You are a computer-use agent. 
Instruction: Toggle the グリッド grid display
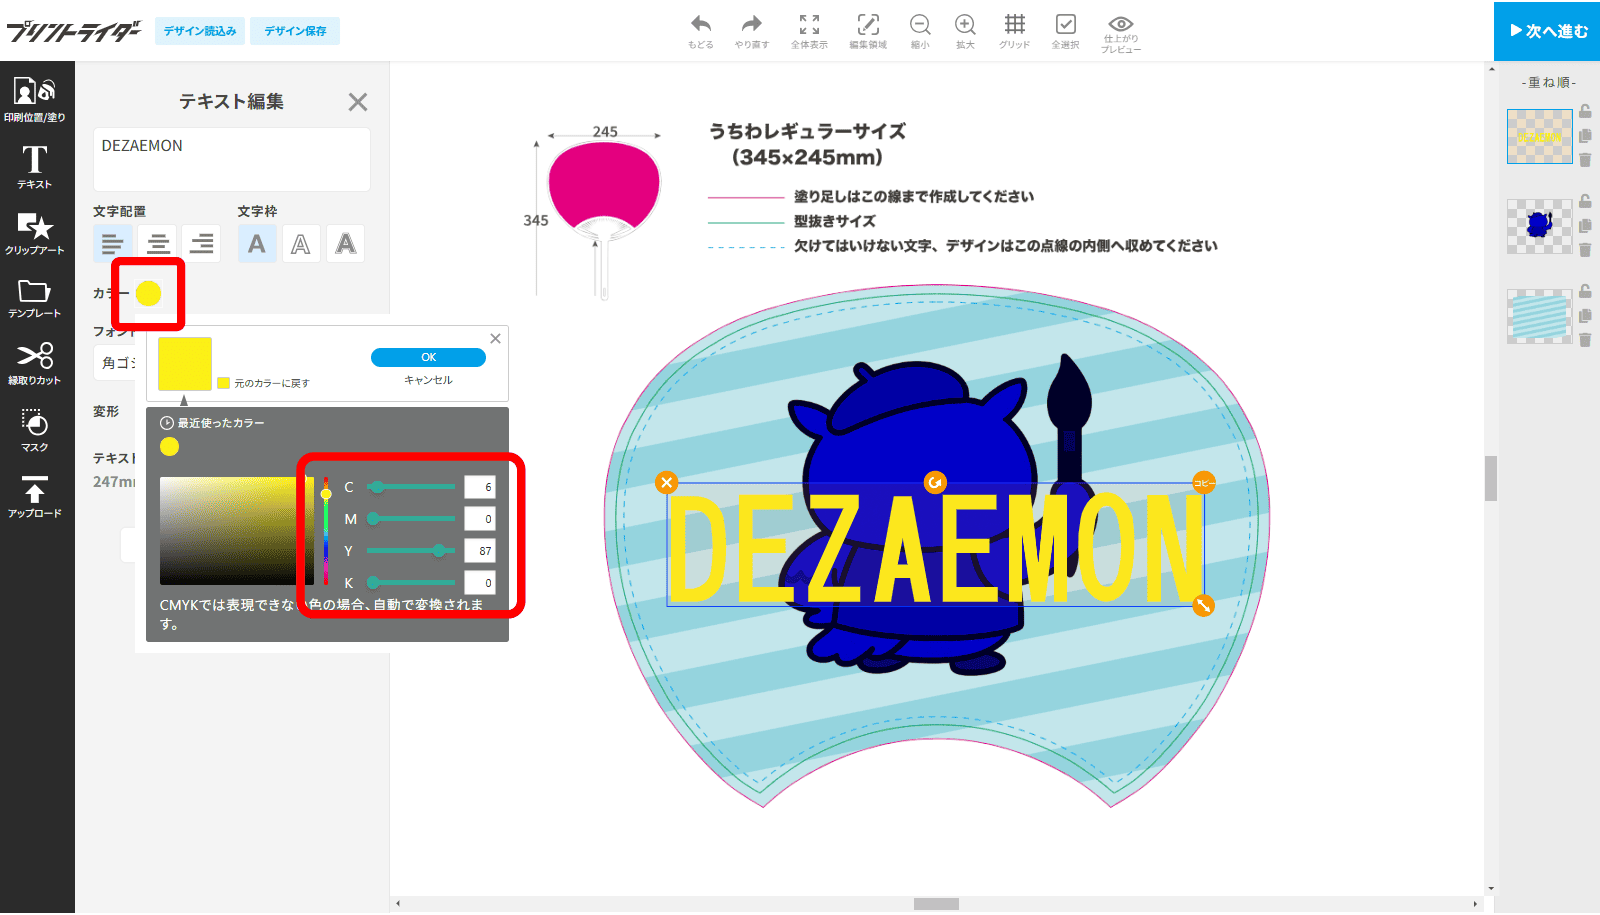(x=1014, y=31)
